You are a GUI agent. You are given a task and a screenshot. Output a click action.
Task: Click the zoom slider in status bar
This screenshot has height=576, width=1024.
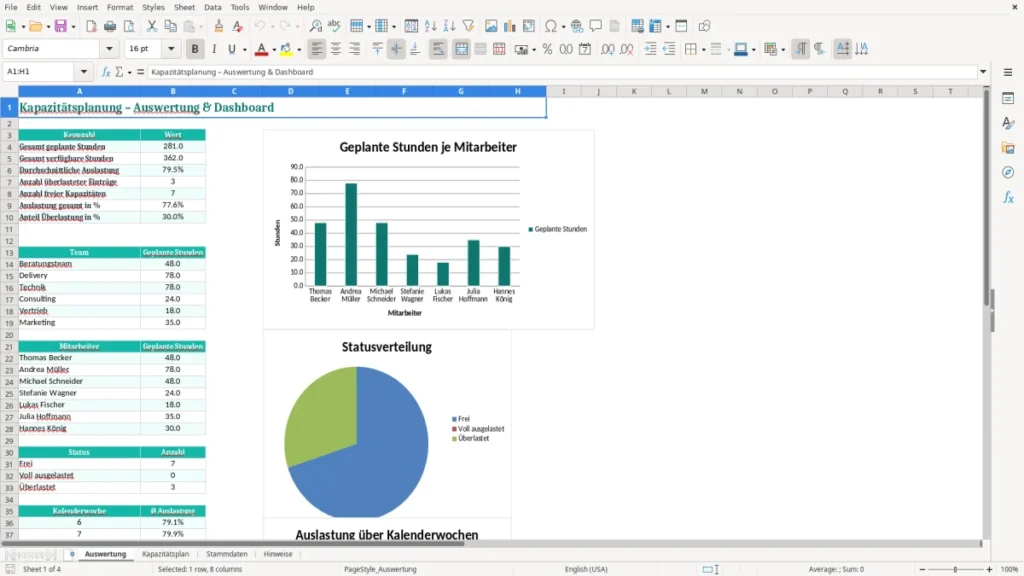coord(955,569)
